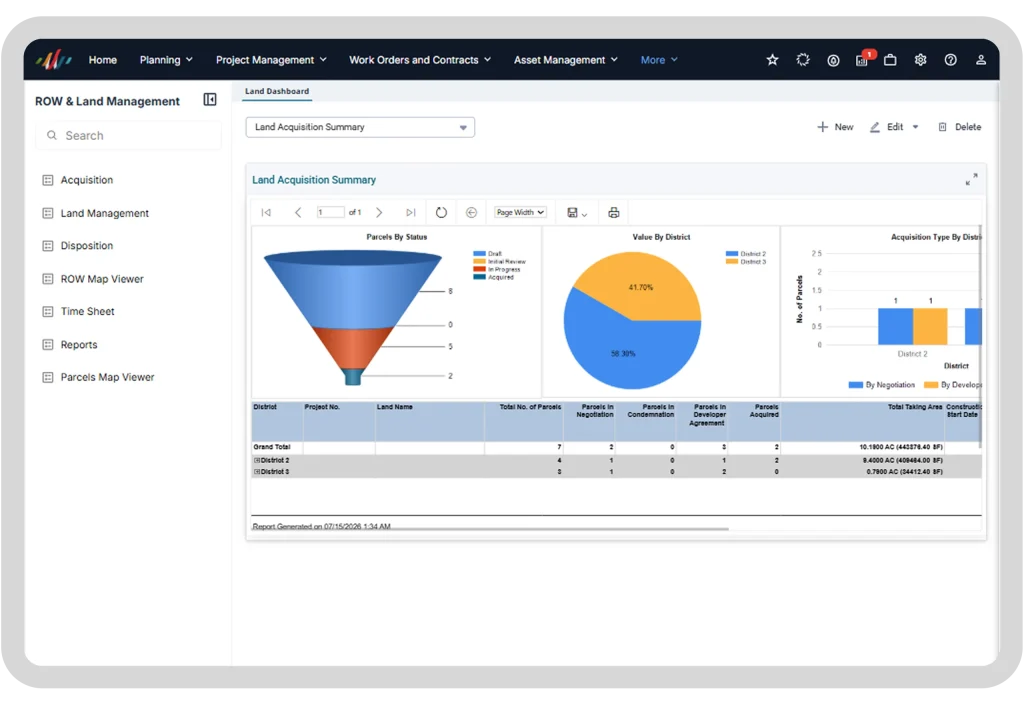Open the user profile icon
1024x705 pixels.
point(980,60)
